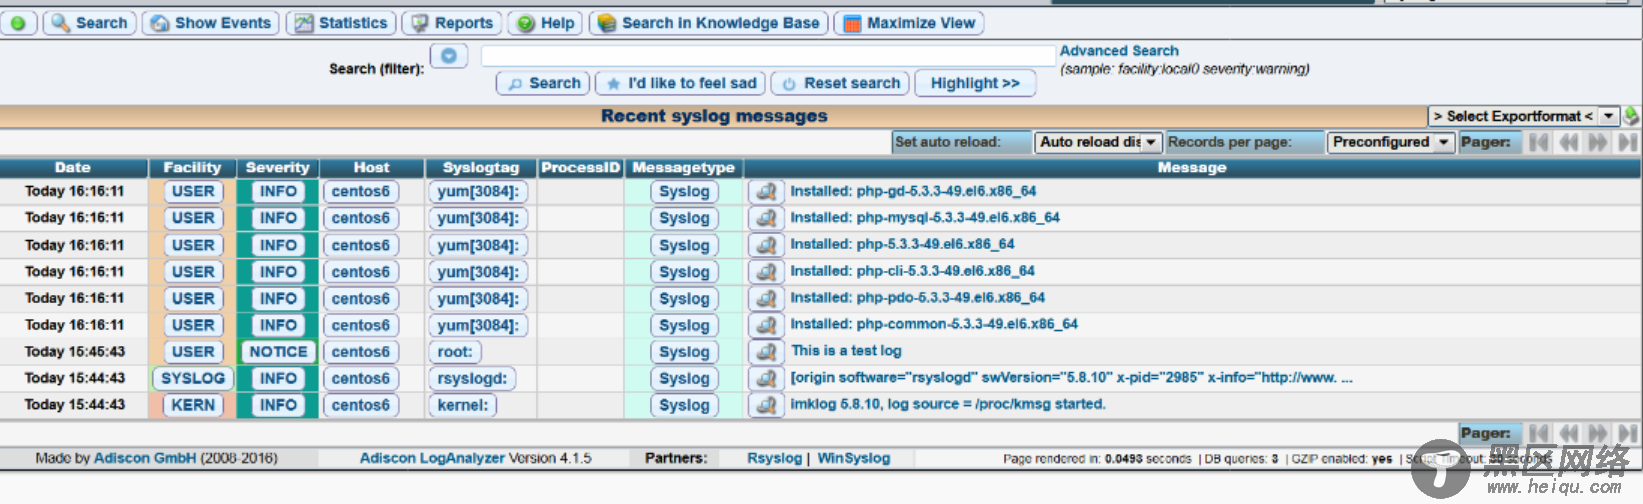Open the Advanced Search link

1119,51
